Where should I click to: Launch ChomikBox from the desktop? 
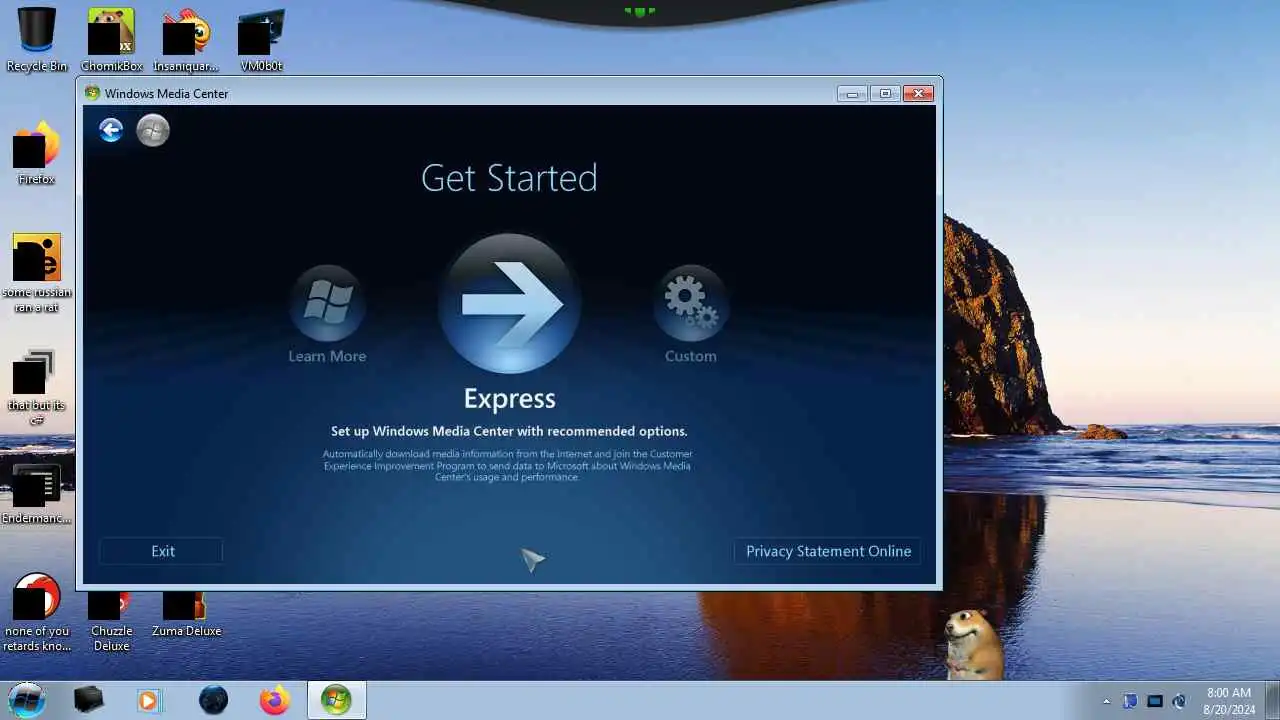(112, 40)
